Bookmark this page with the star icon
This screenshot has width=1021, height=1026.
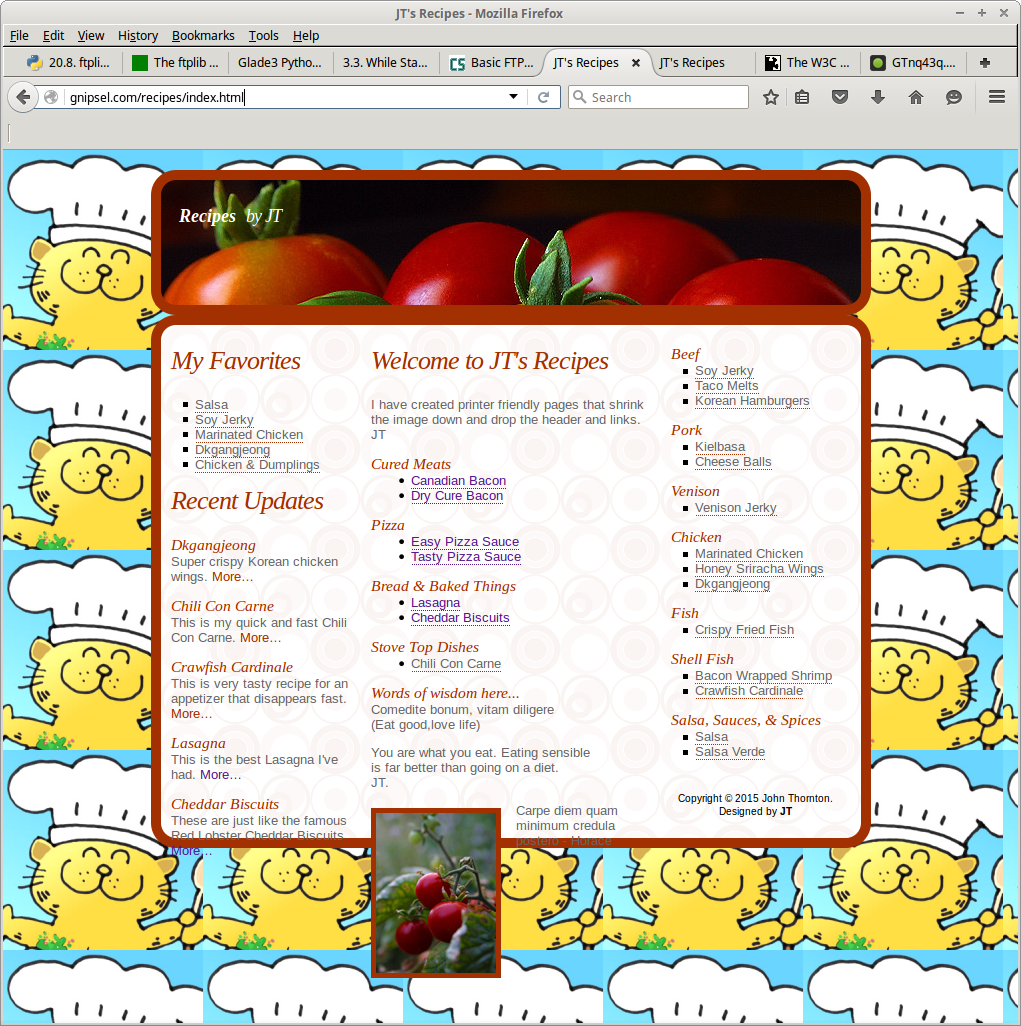(x=771, y=97)
